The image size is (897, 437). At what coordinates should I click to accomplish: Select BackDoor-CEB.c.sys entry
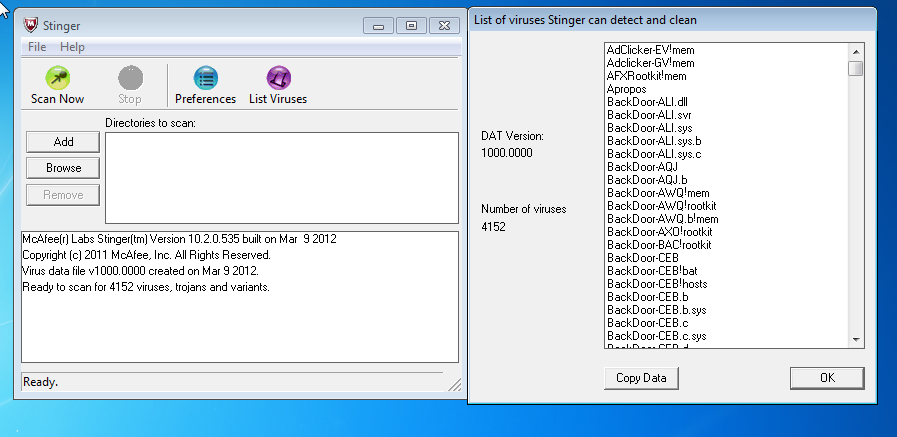(x=657, y=336)
